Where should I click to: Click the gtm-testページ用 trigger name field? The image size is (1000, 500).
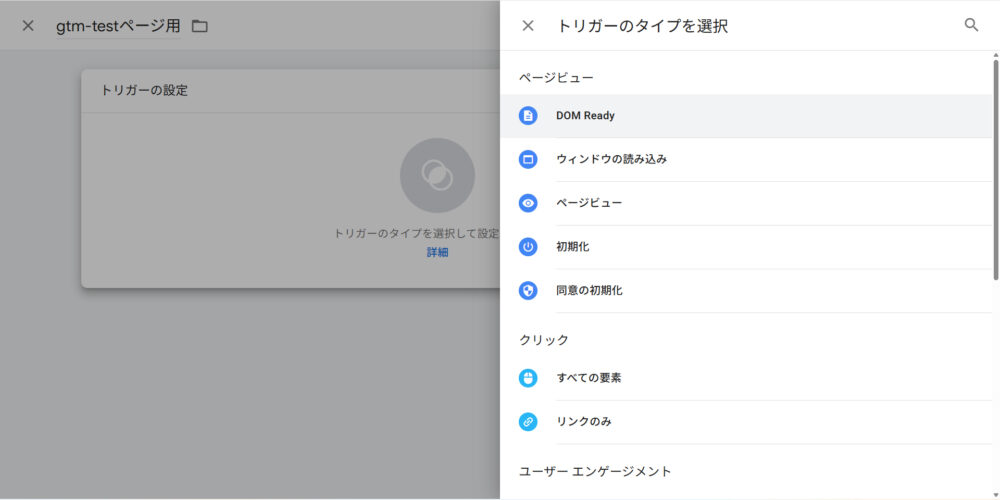click(x=118, y=26)
